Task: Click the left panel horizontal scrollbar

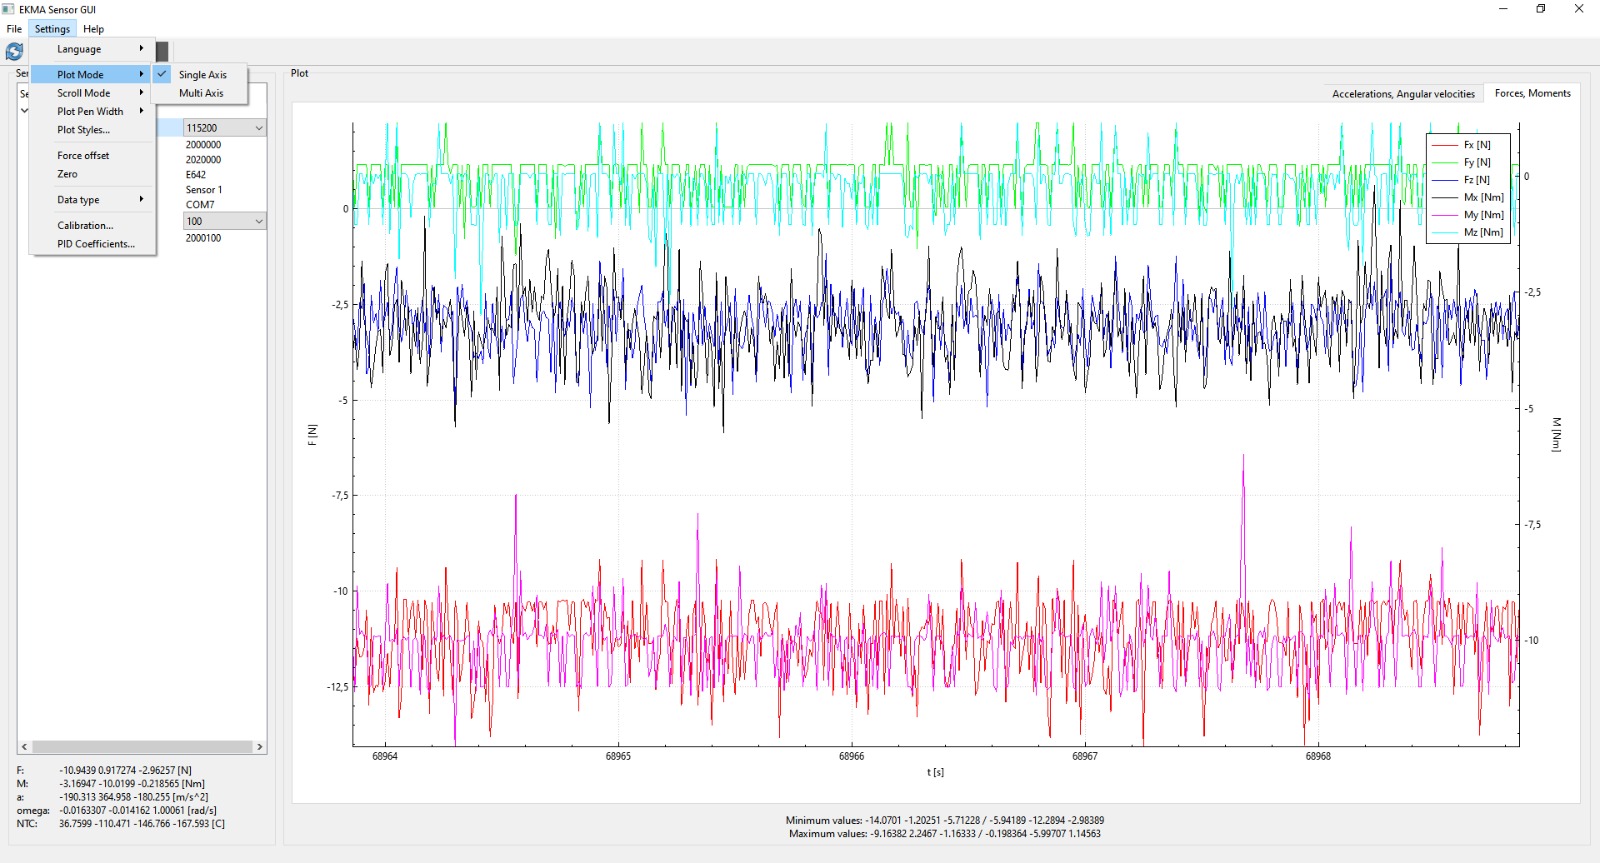Action: [x=141, y=747]
